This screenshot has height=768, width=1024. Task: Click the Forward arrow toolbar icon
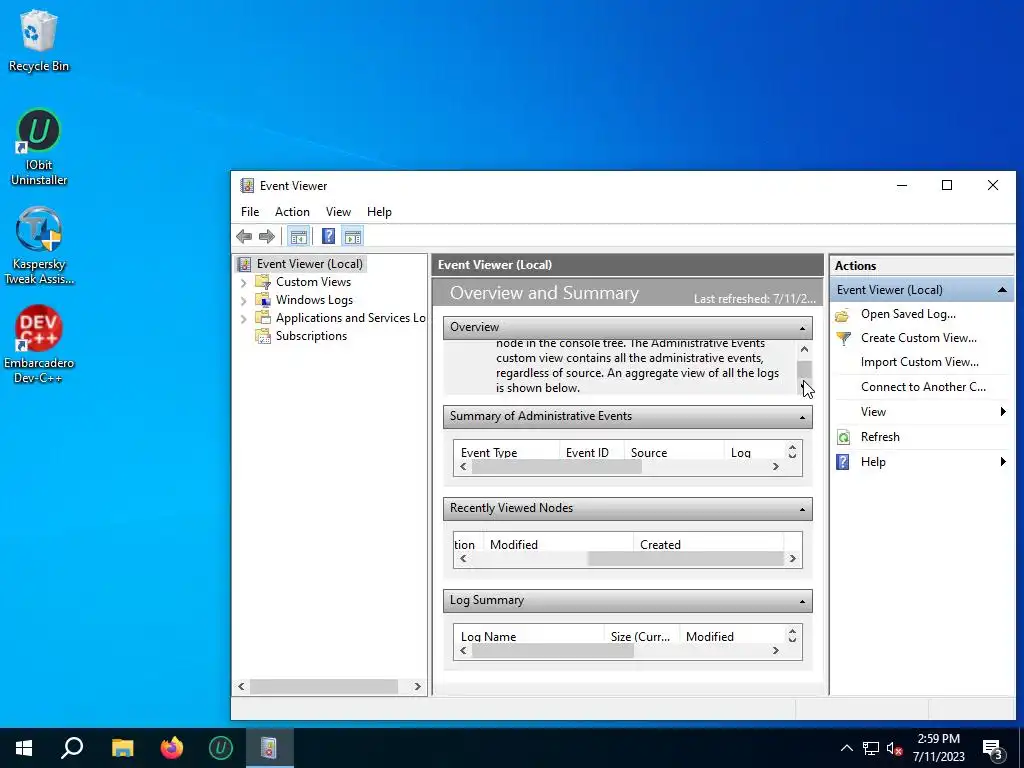[266, 236]
